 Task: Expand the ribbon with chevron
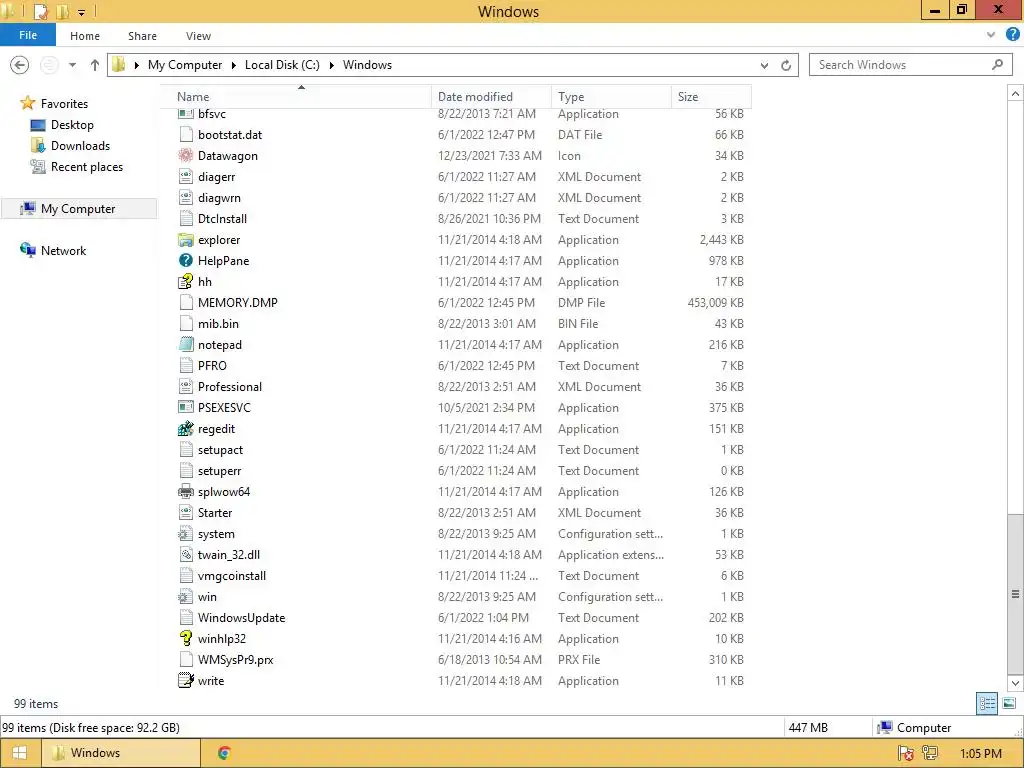click(991, 35)
